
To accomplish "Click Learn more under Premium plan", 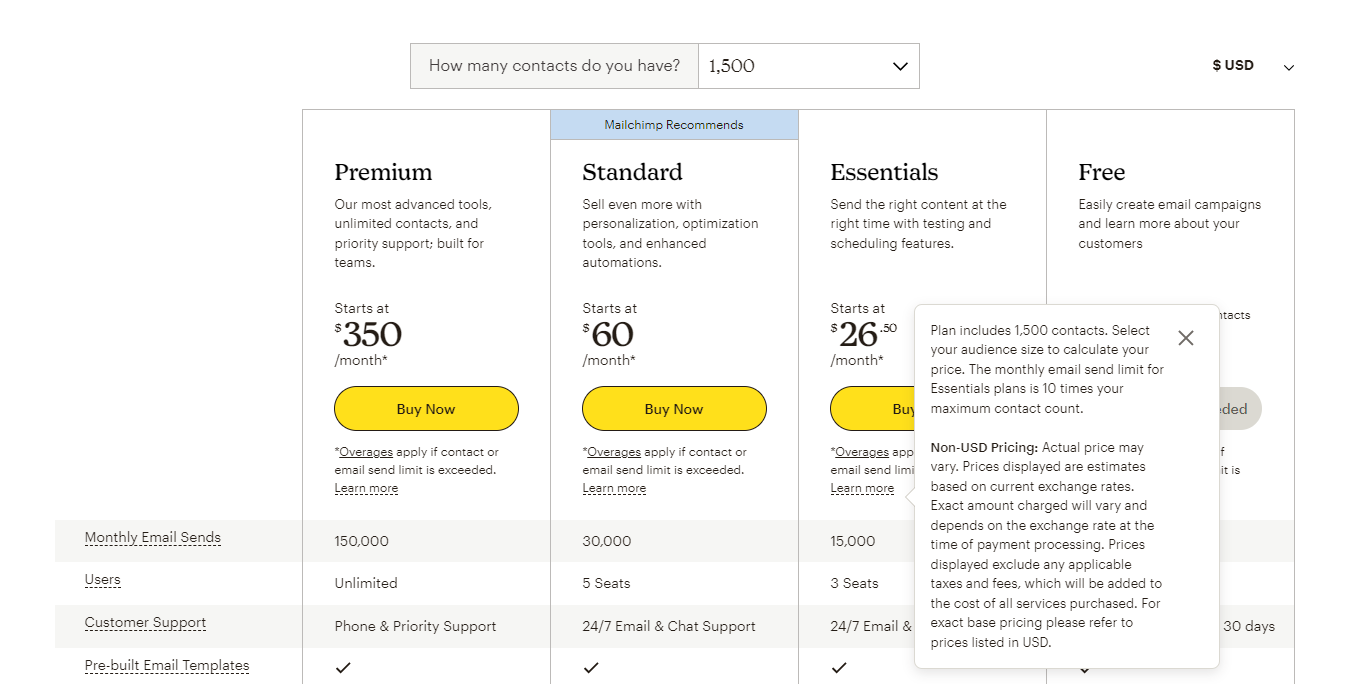I will (x=366, y=488).
